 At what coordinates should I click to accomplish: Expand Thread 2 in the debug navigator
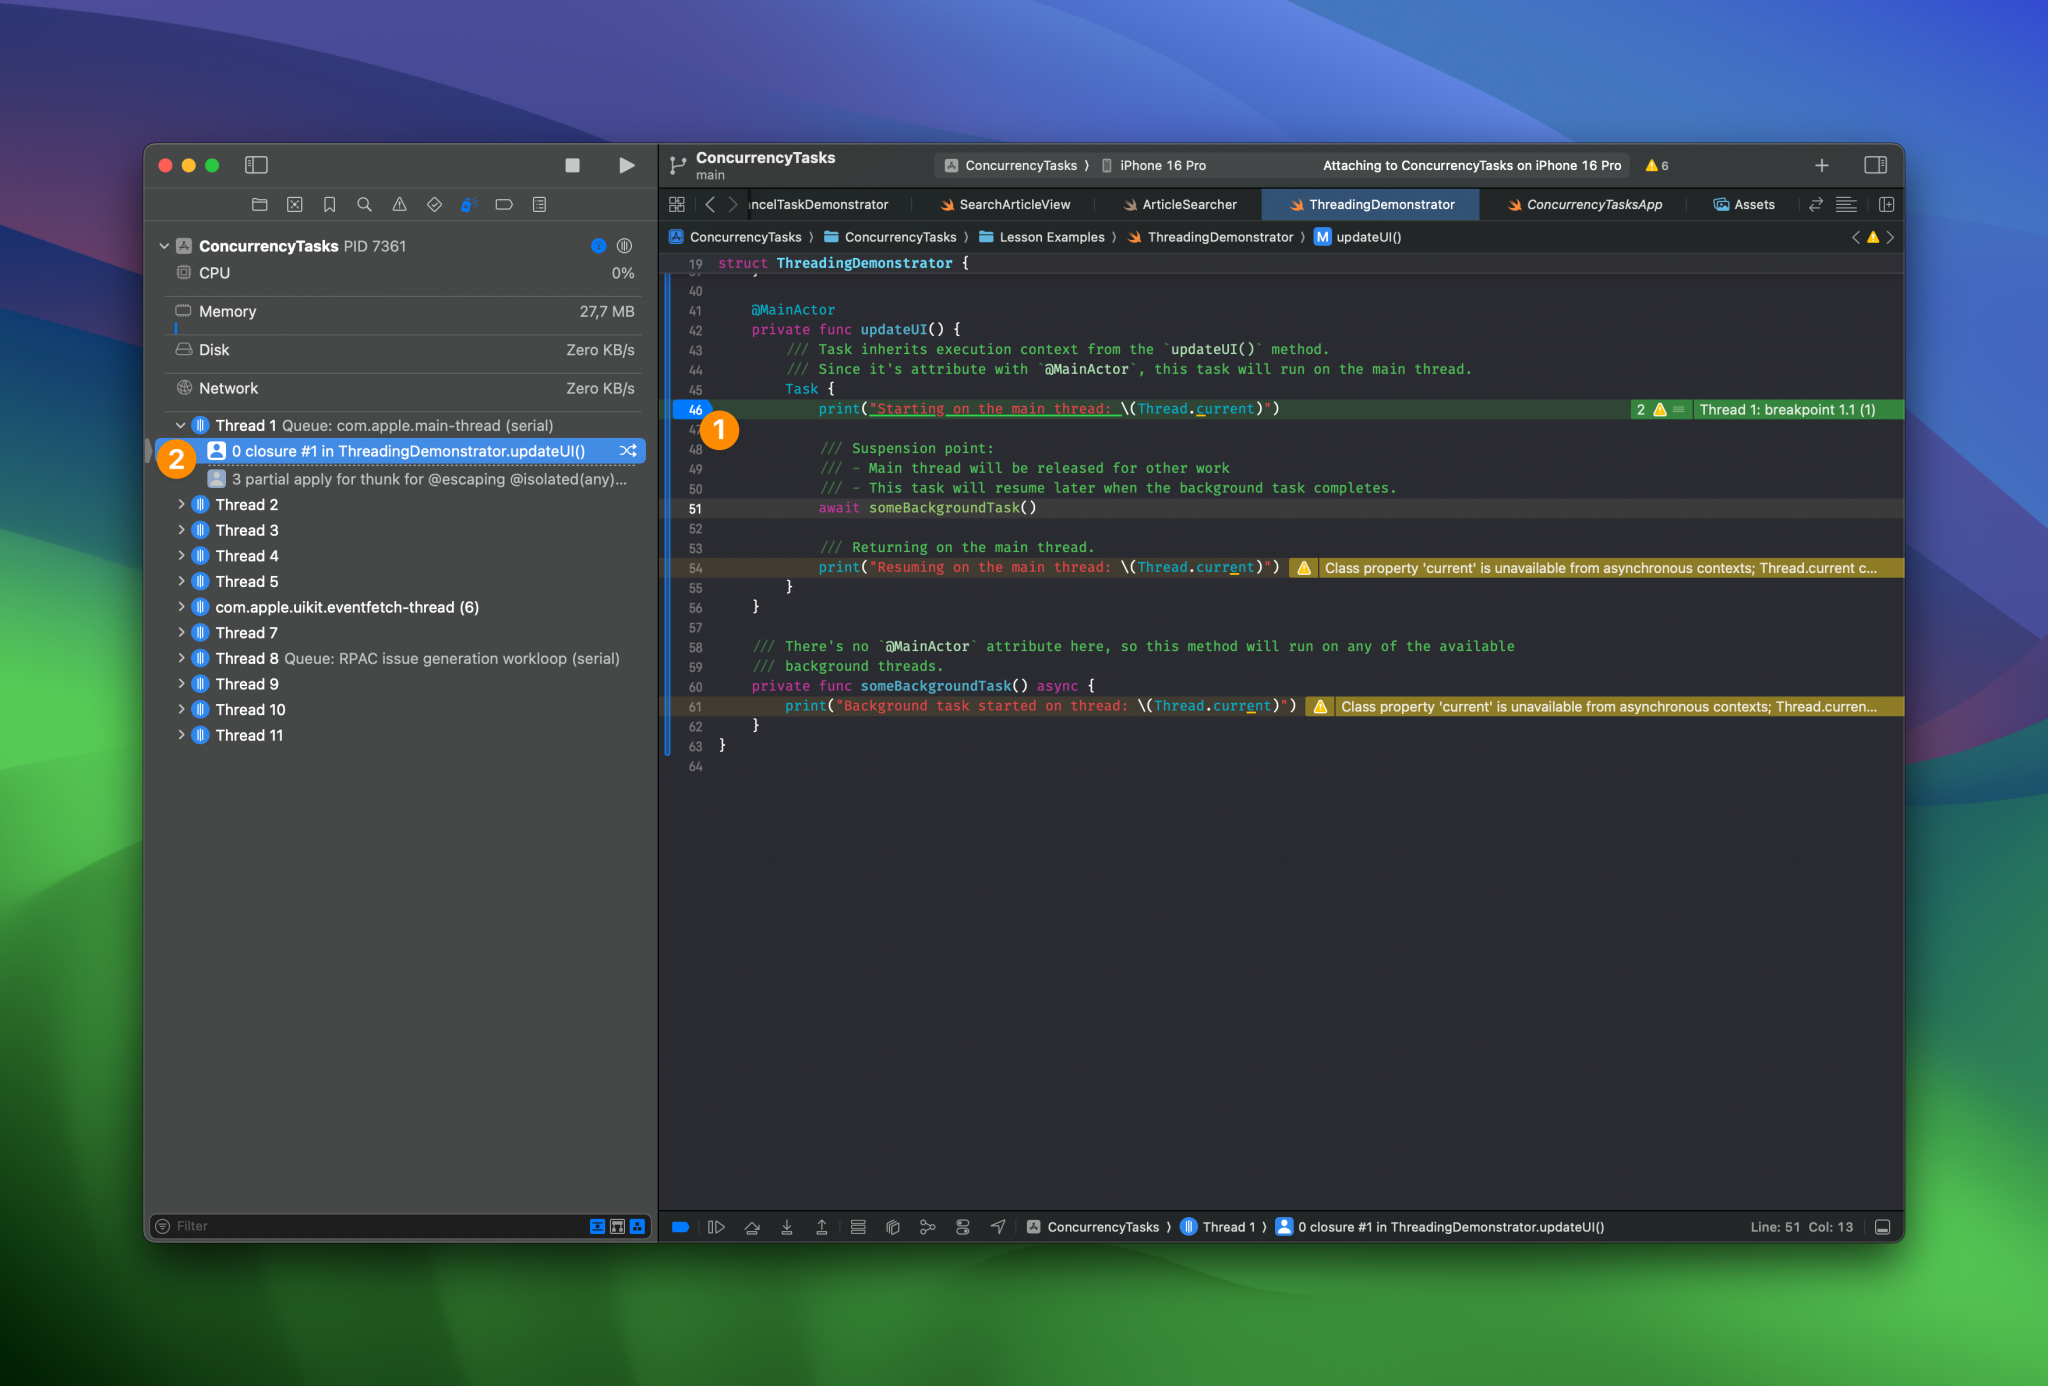click(x=181, y=505)
